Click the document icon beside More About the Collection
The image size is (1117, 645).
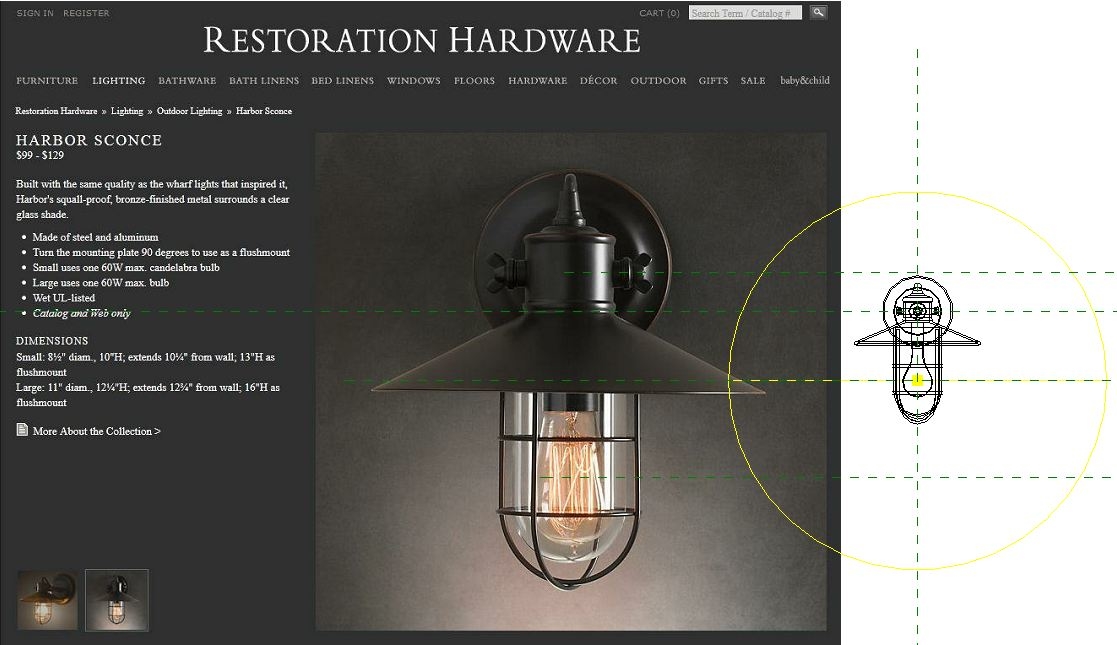pos(20,429)
